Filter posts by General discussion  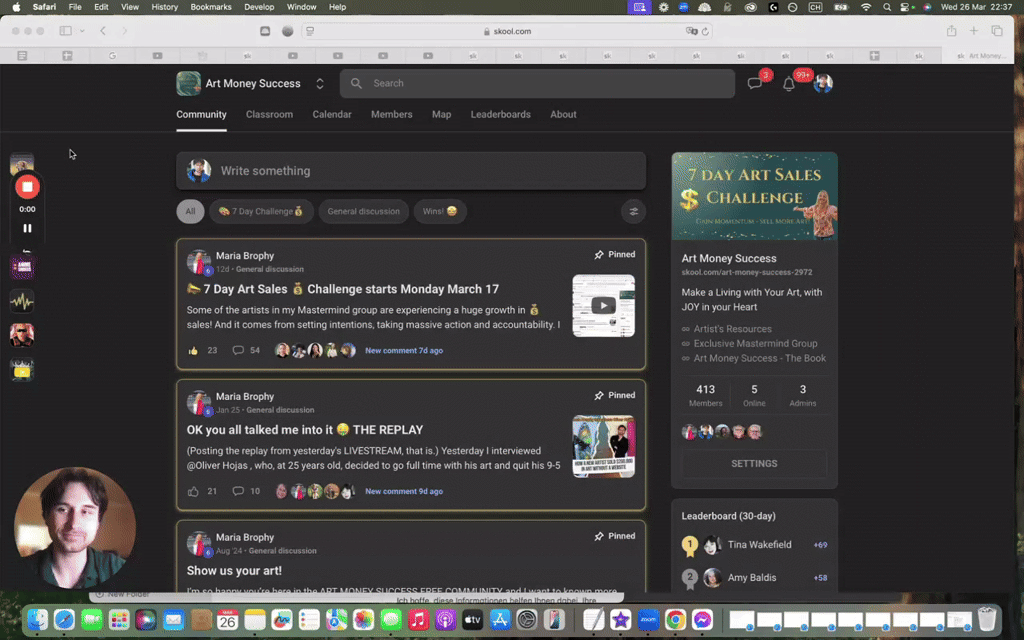tap(364, 212)
